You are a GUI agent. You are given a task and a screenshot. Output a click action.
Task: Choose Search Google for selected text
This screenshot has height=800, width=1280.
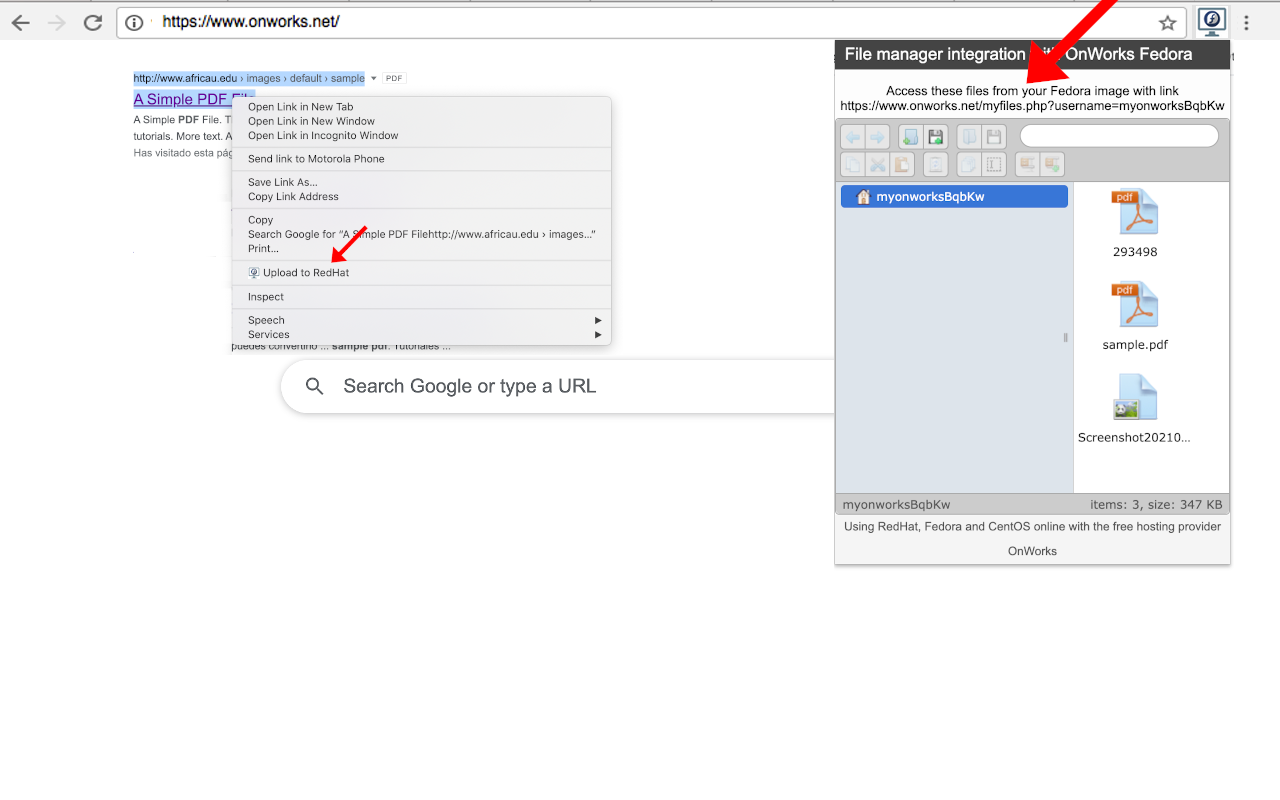(x=421, y=234)
